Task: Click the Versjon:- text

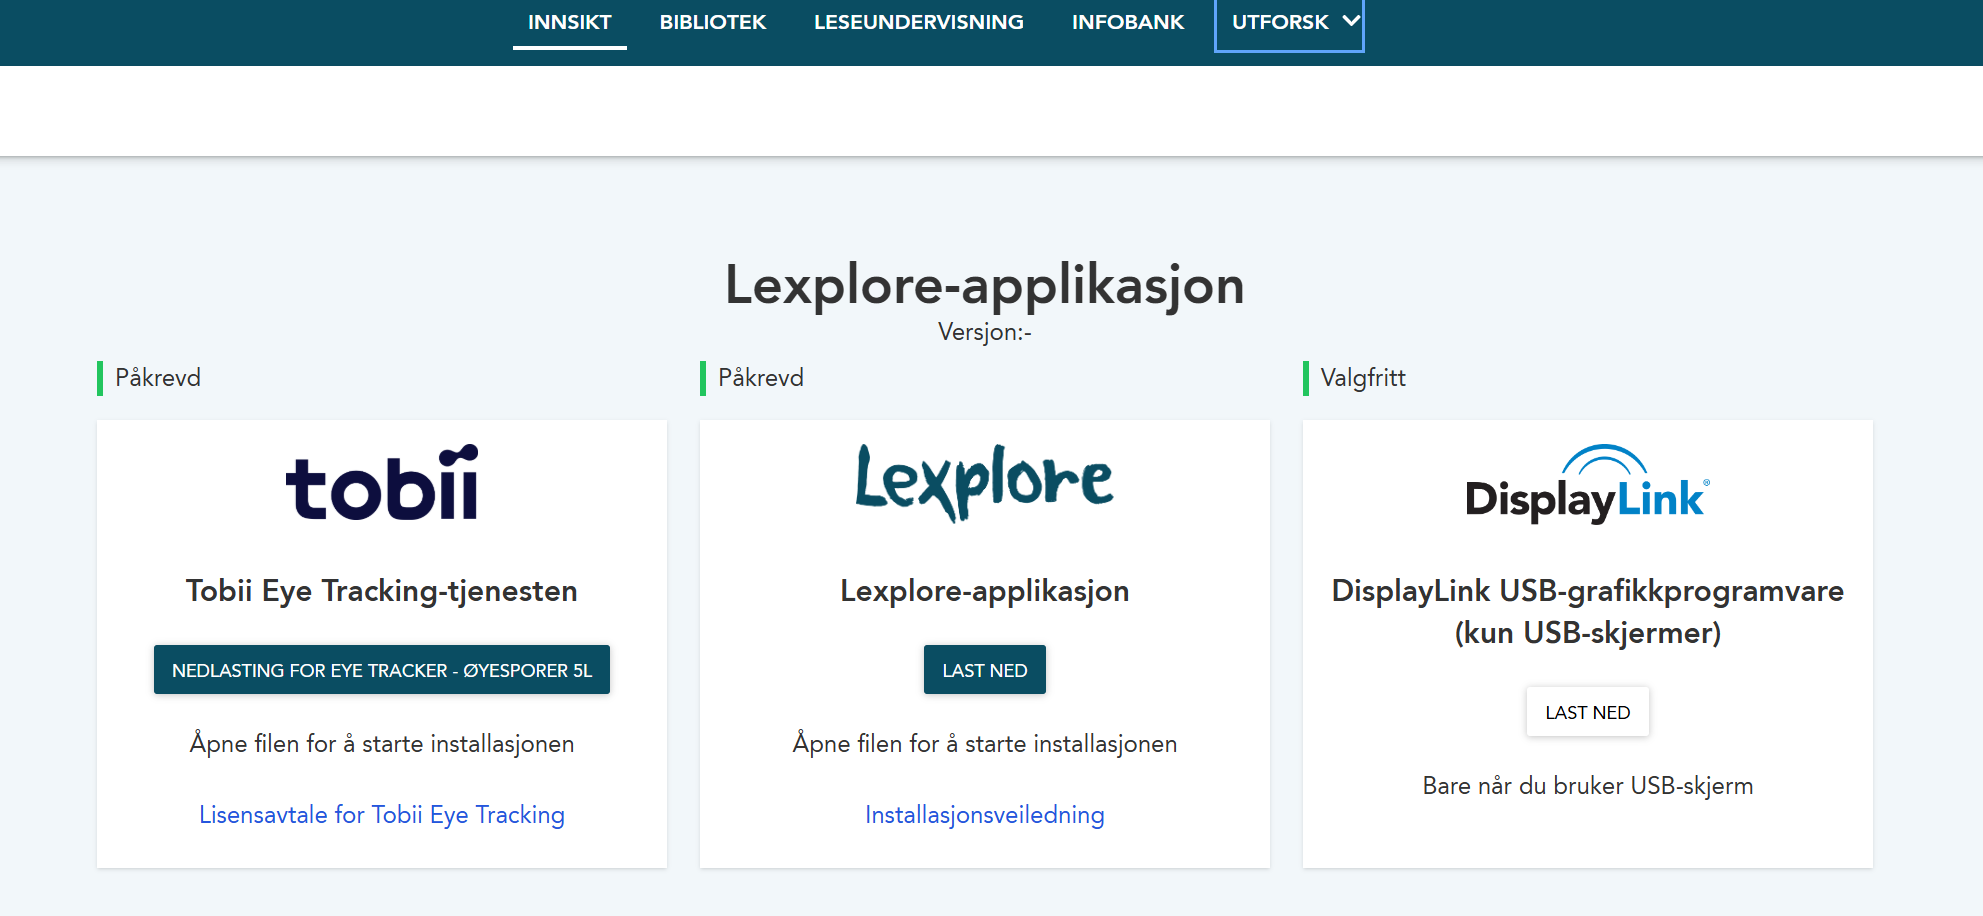Action: coord(984,332)
